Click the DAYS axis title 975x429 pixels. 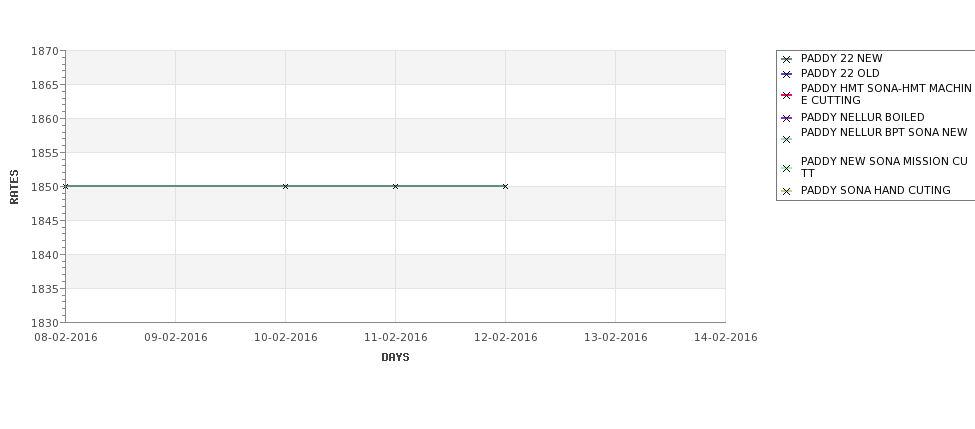tap(395, 358)
